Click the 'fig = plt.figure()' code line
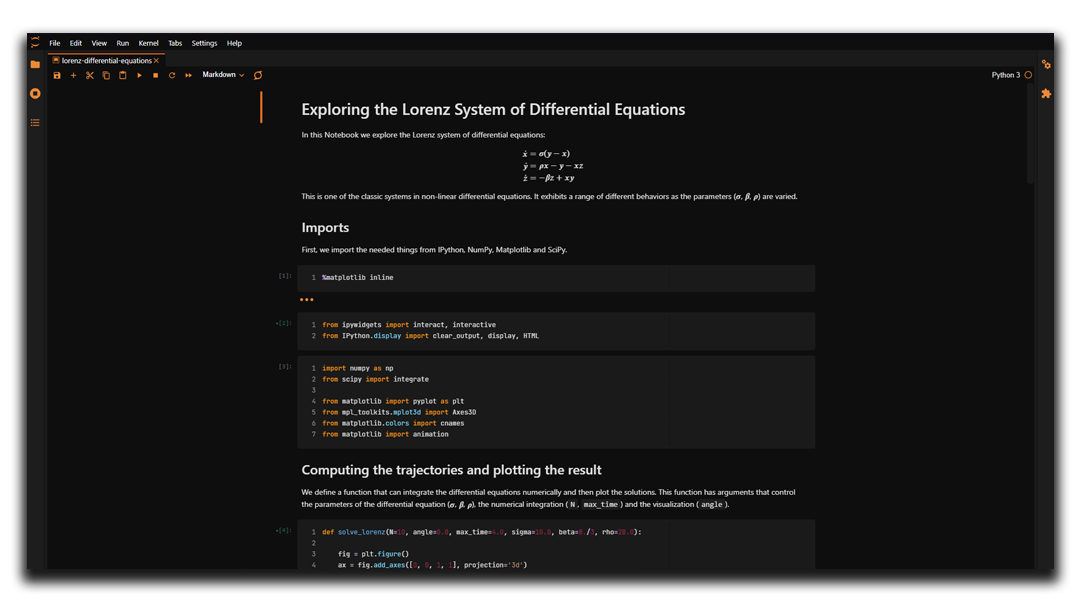The height and width of the screenshot is (601, 1081). pyautogui.click(x=373, y=554)
